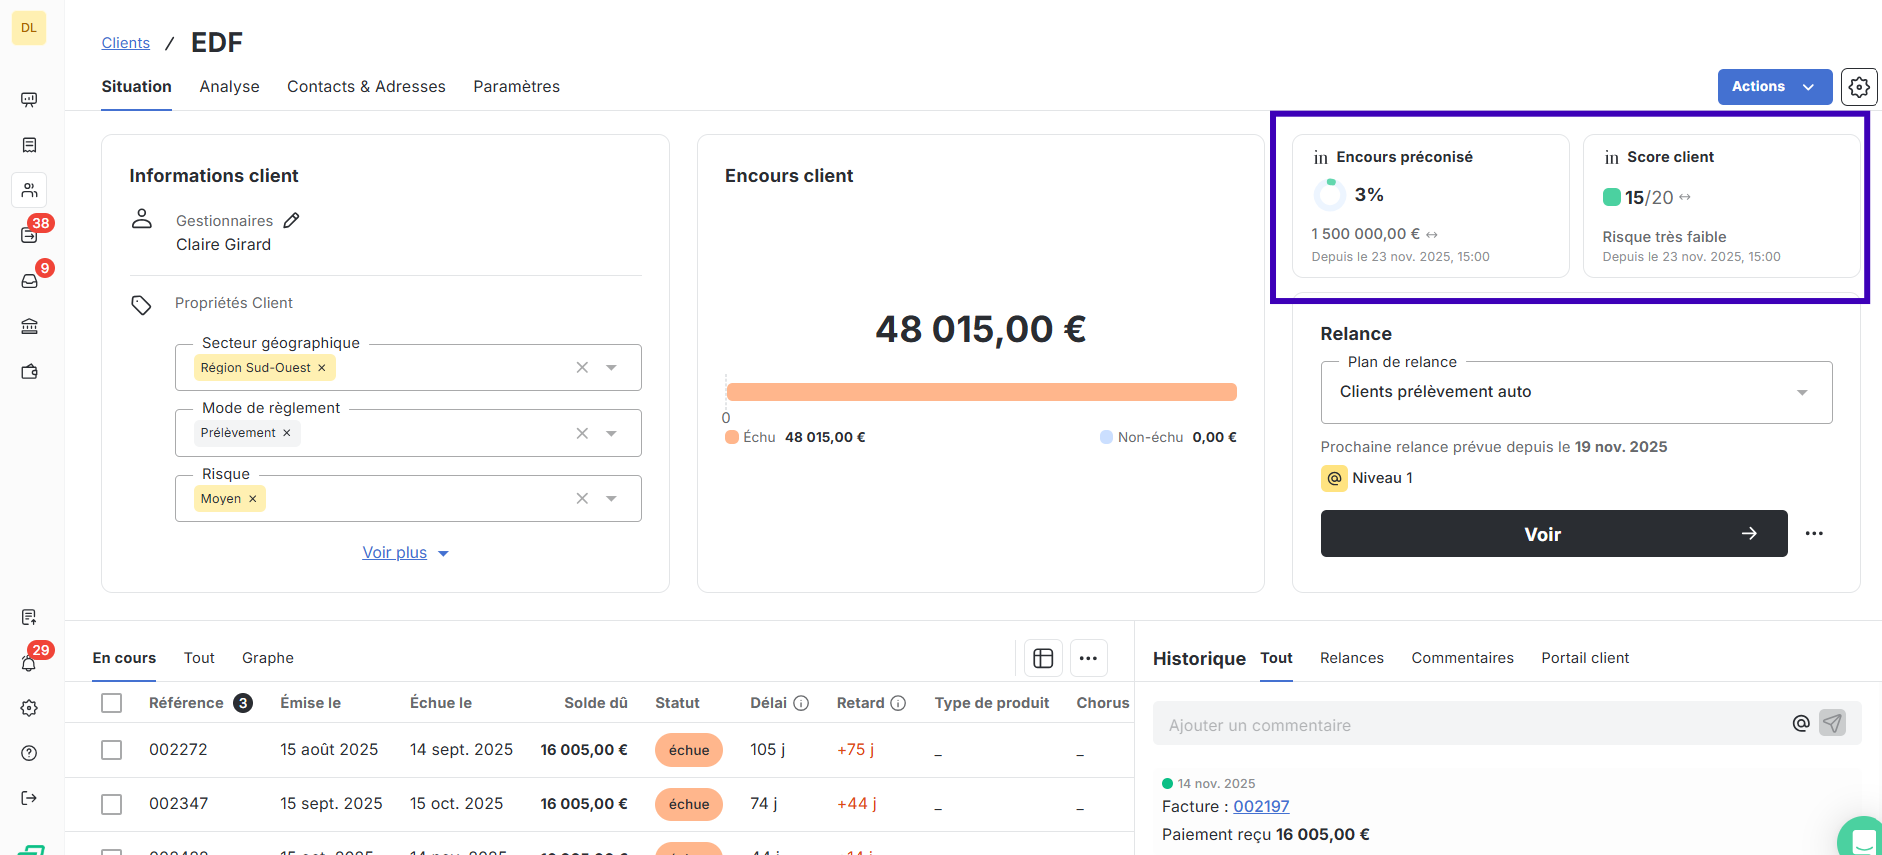Remove the Moyen risk tag

tap(253, 499)
